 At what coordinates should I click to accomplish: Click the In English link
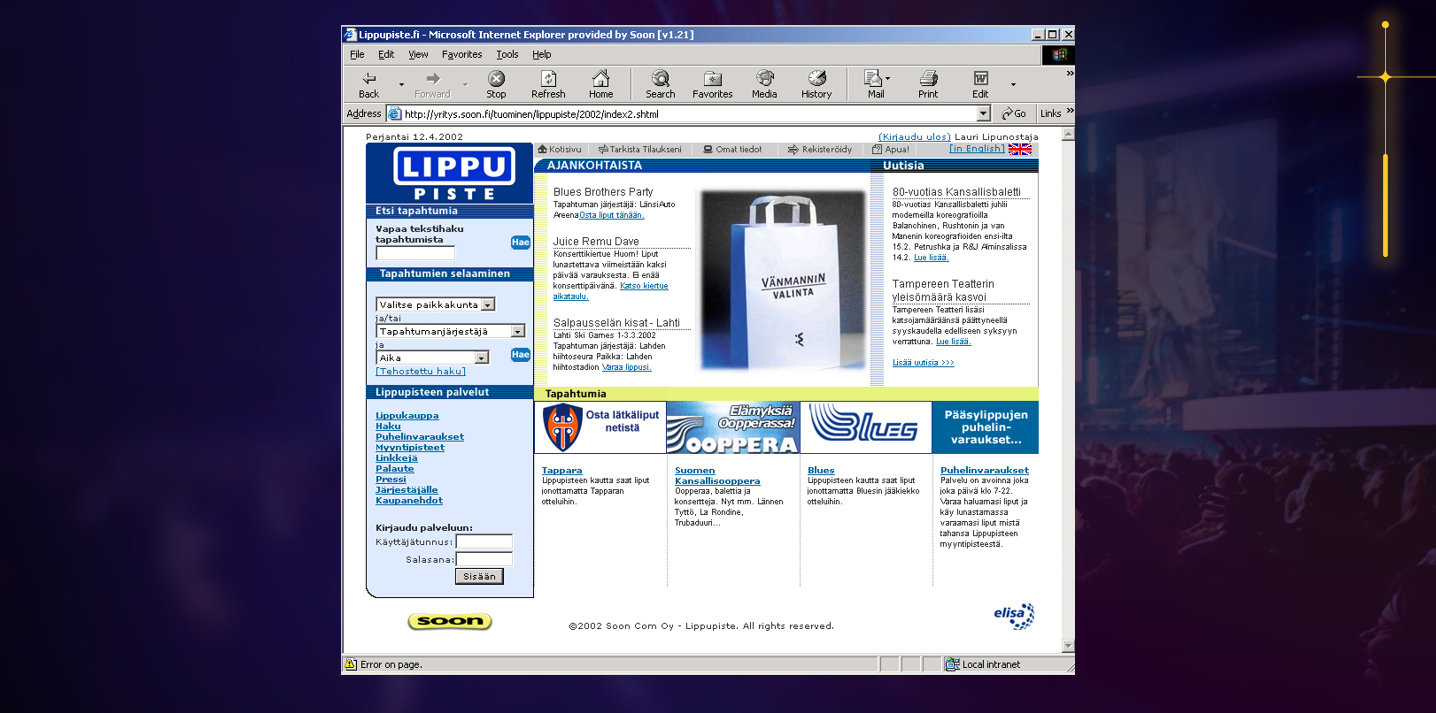(977, 149)
